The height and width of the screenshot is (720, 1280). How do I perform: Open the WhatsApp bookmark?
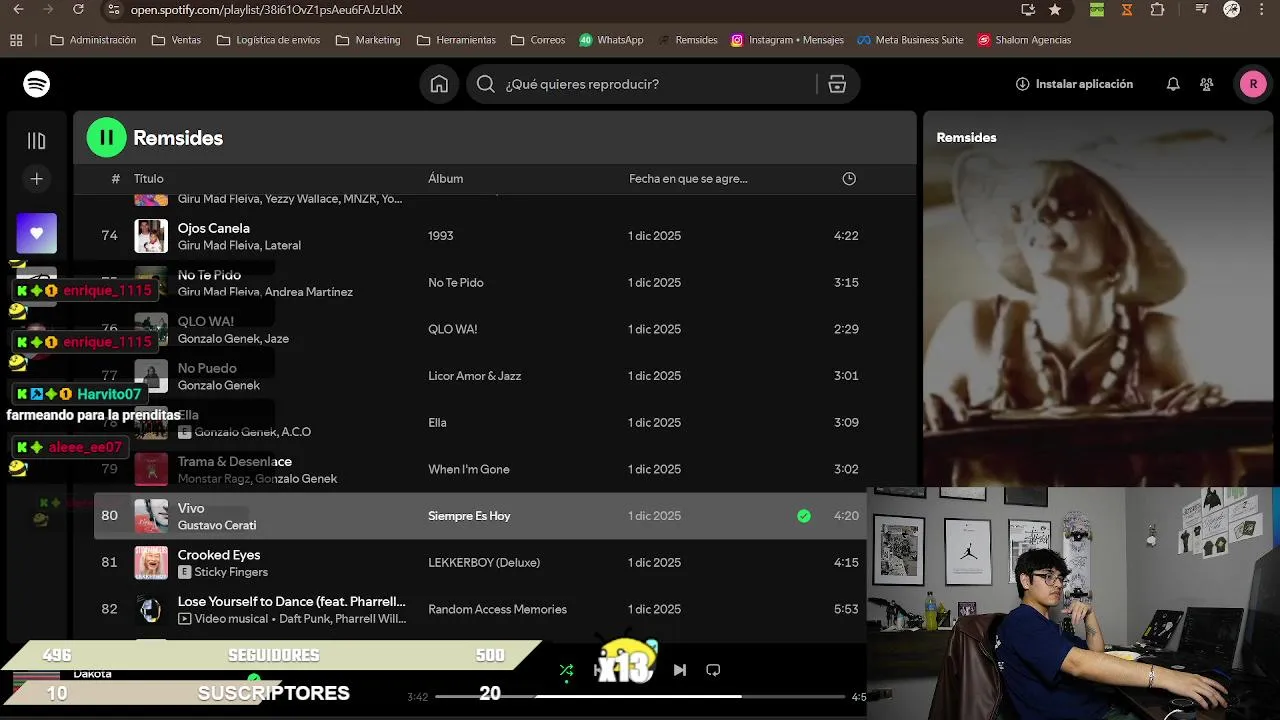[x=611, y=40]
